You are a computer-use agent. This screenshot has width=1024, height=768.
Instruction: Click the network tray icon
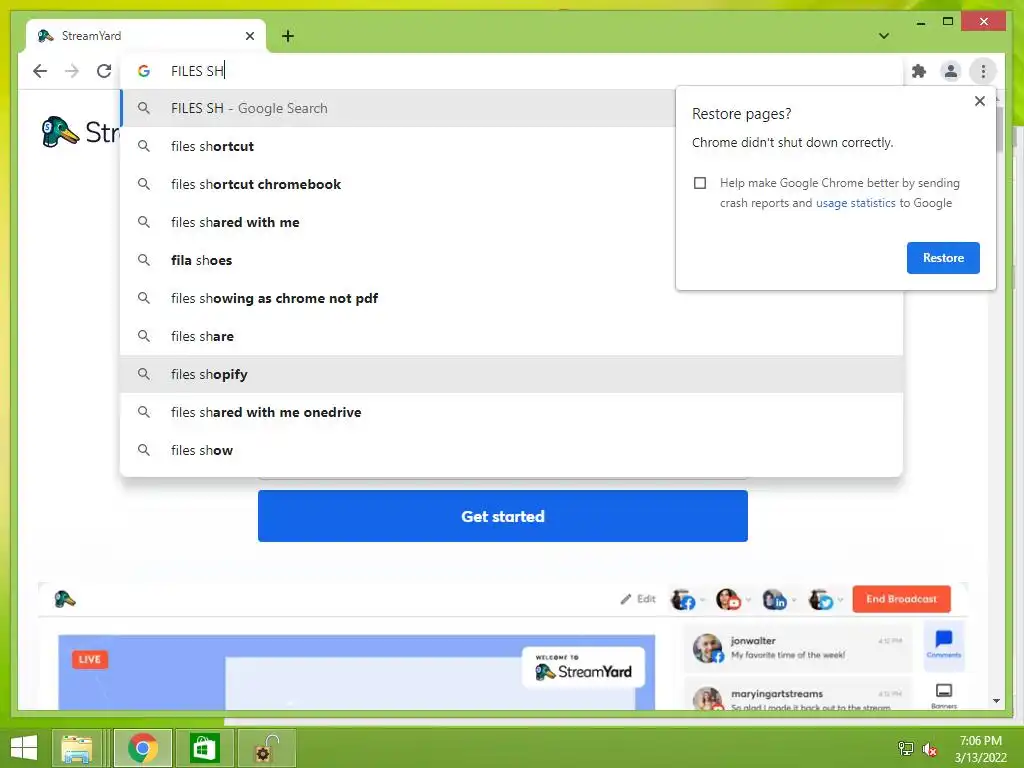pyautogui.click(x=906, y=748)
